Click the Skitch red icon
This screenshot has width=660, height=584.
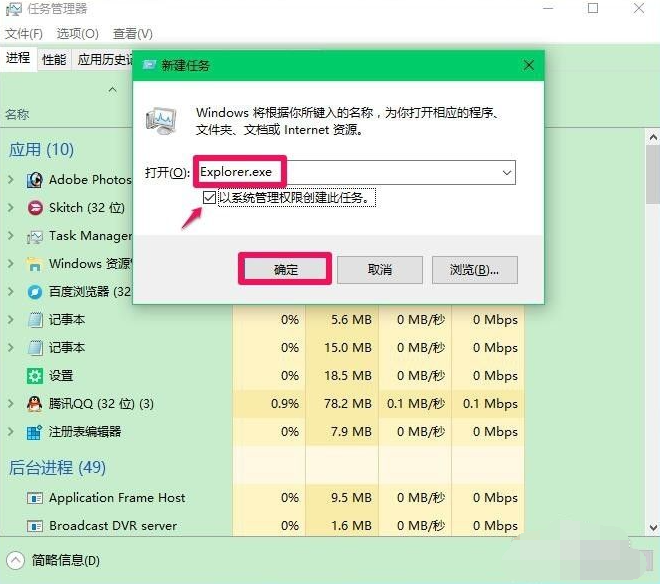coord(35,208)
